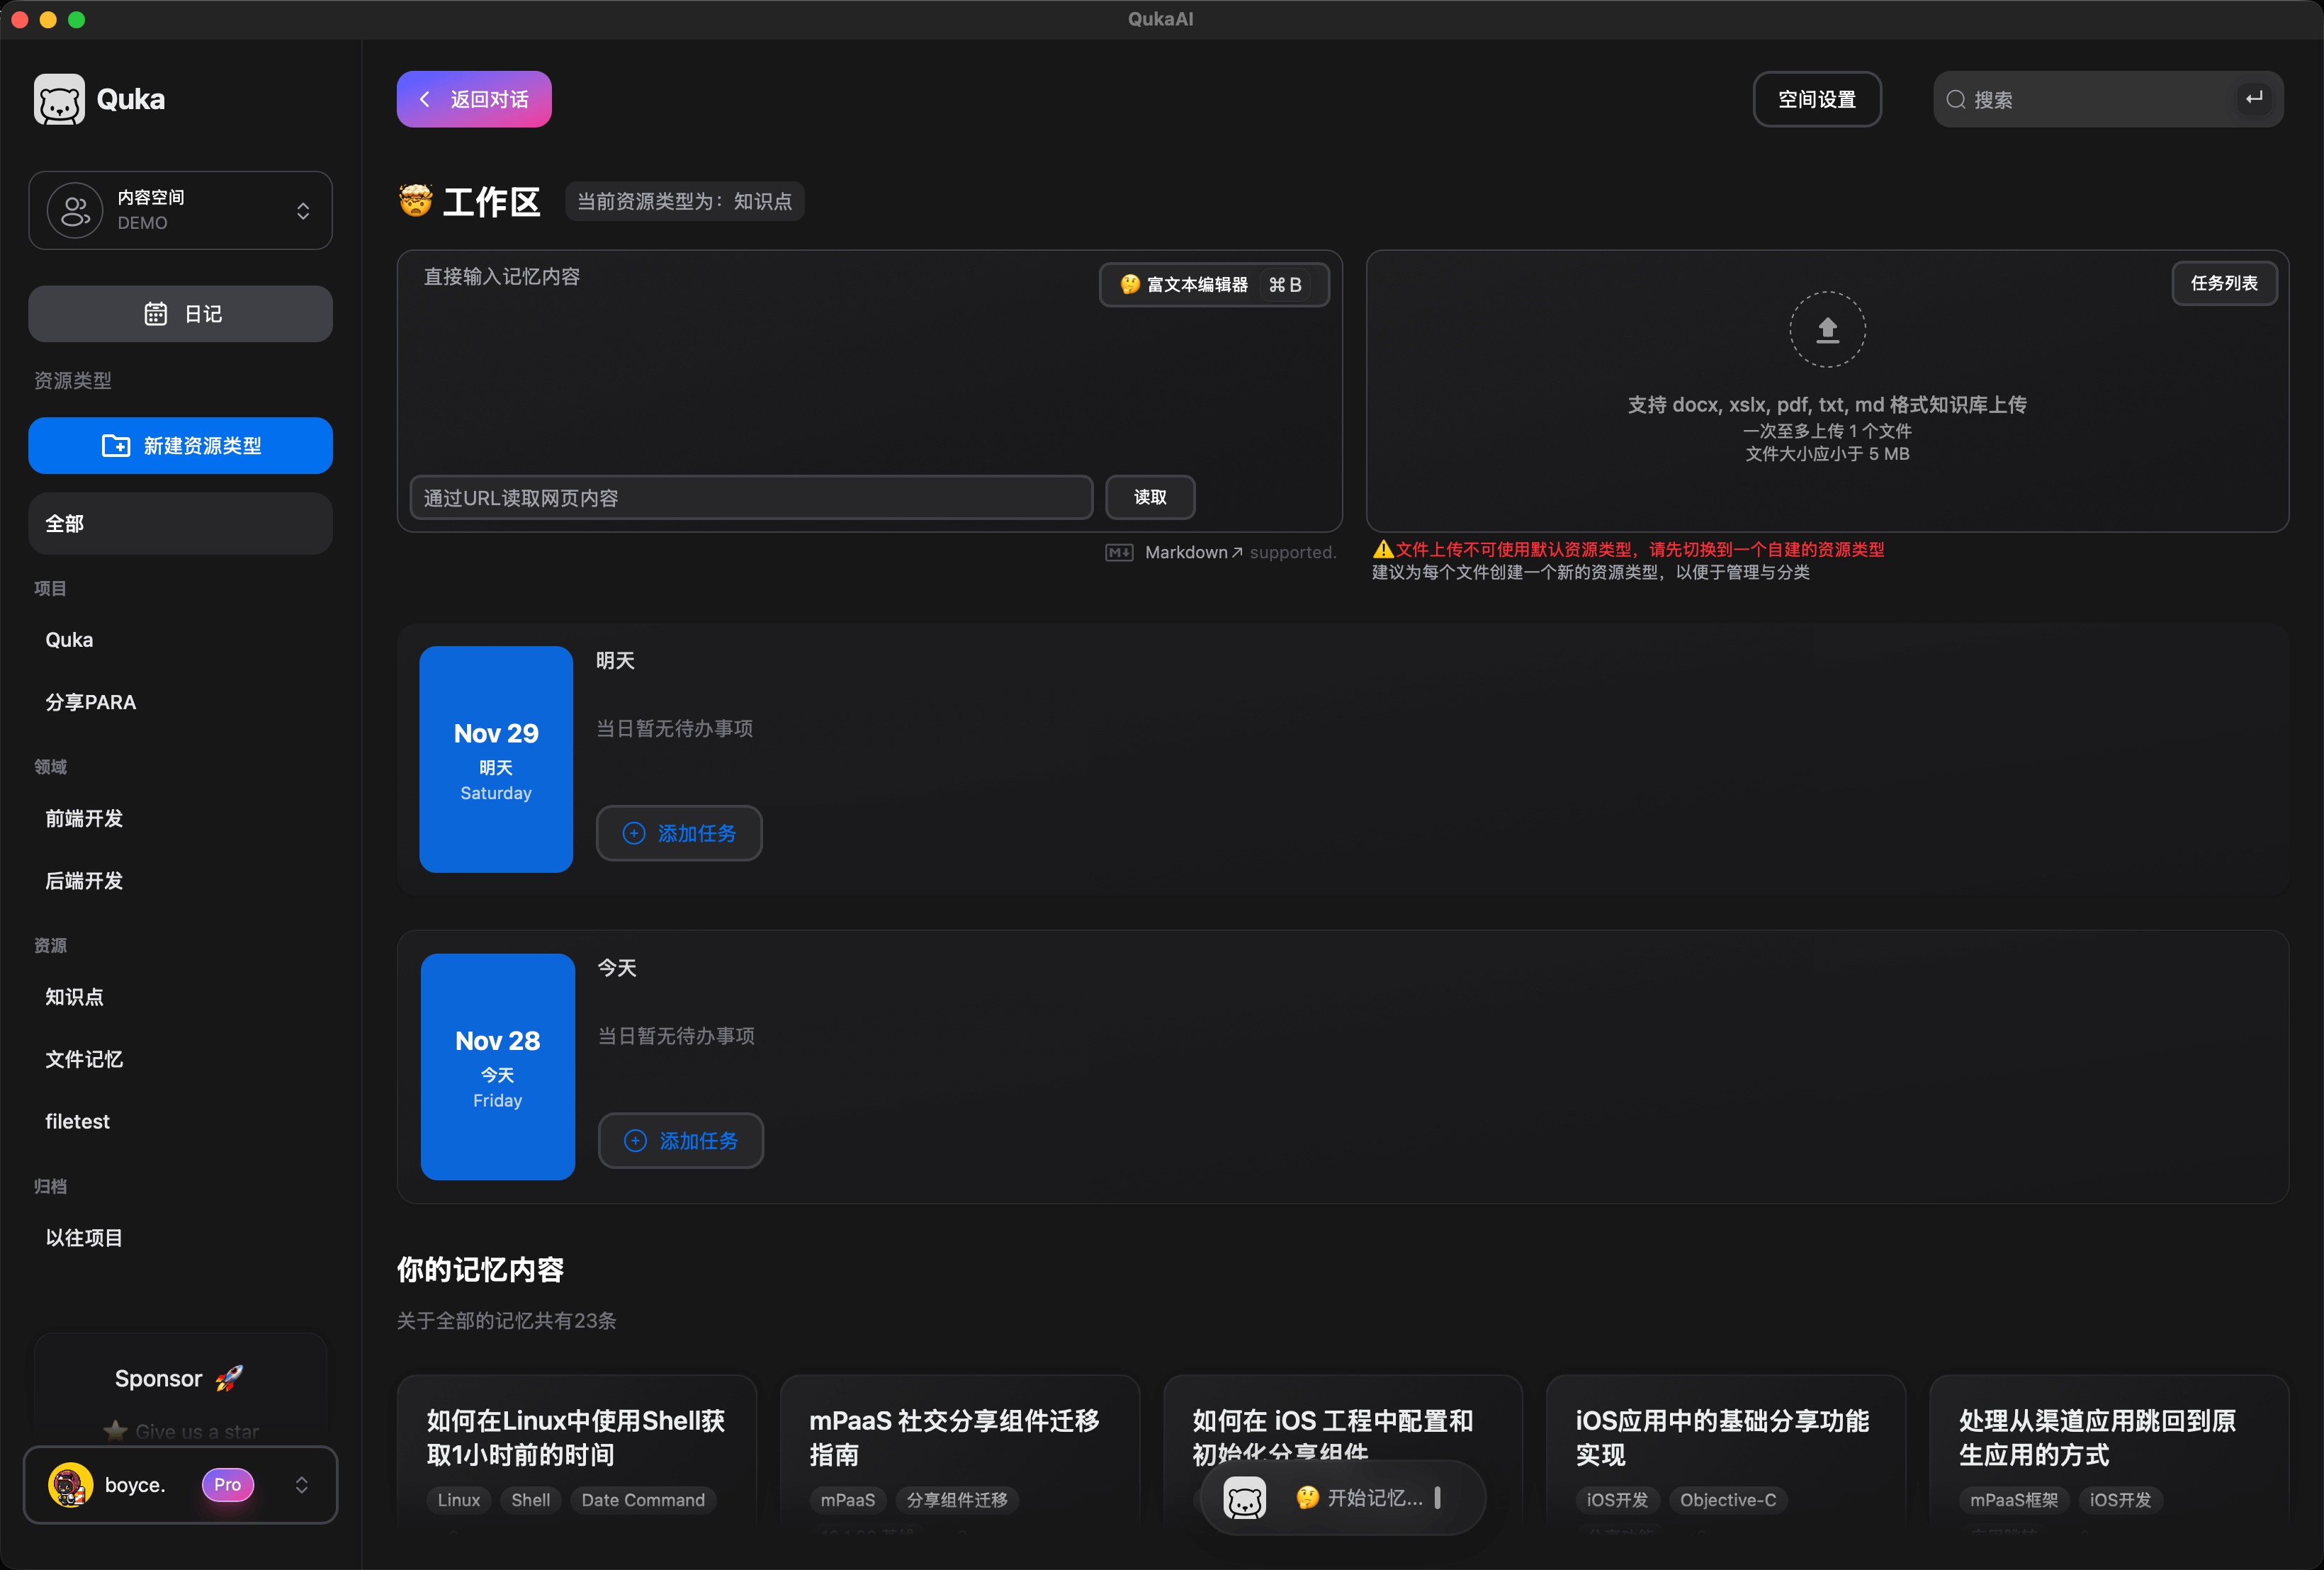Image resolution: width=2324 pixels, height=1570 pixels.
Task: Expand the boyce account menu chevron
Action: (x=301, y=1485)
